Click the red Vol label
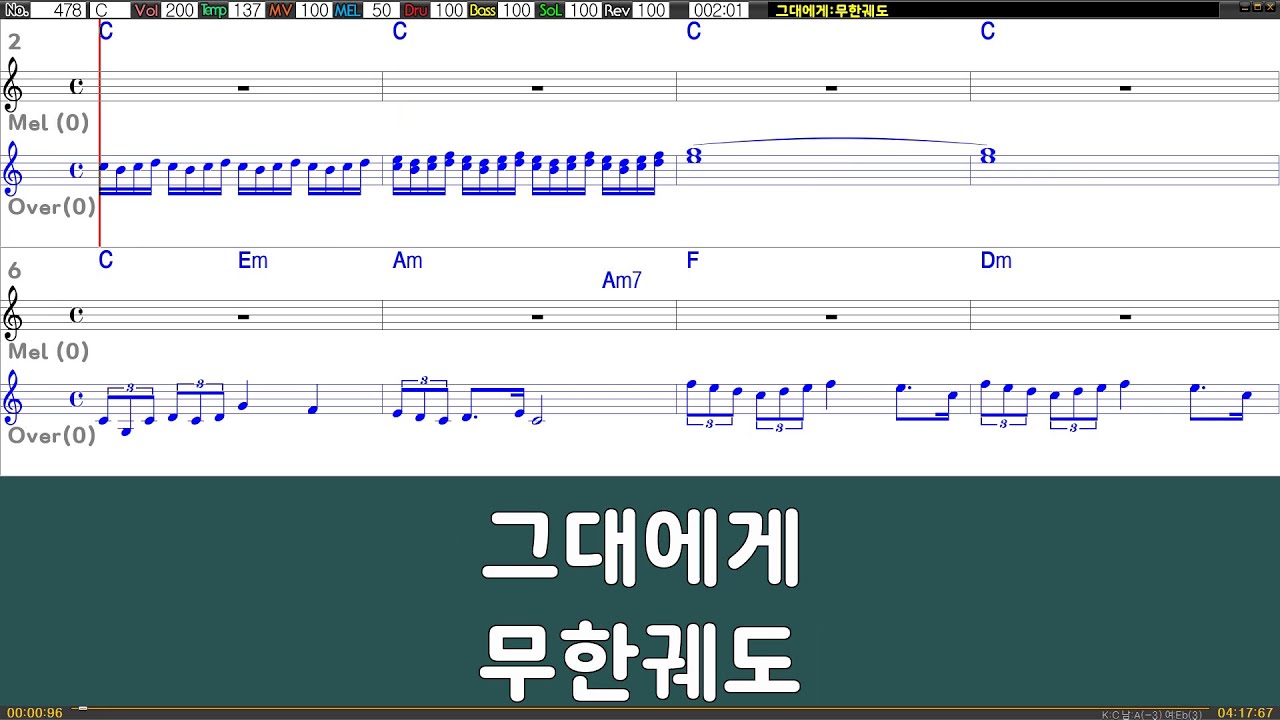The height and width of the screenshot is (720, 1280). (146, 10)
